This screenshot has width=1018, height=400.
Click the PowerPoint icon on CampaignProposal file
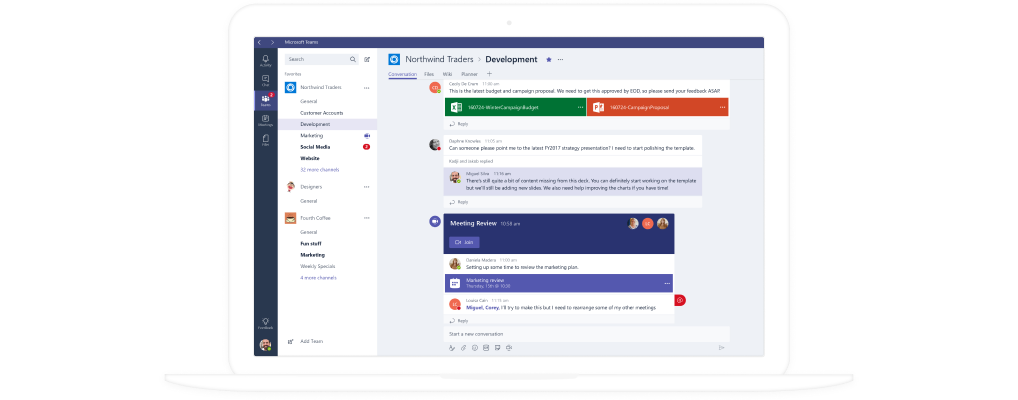(x=599, y=107)
